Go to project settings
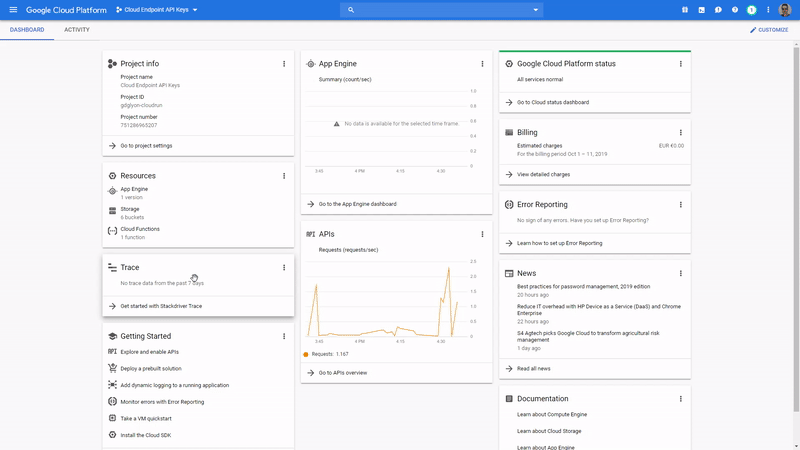The image size is (800, 450). (x=146, y=146)
